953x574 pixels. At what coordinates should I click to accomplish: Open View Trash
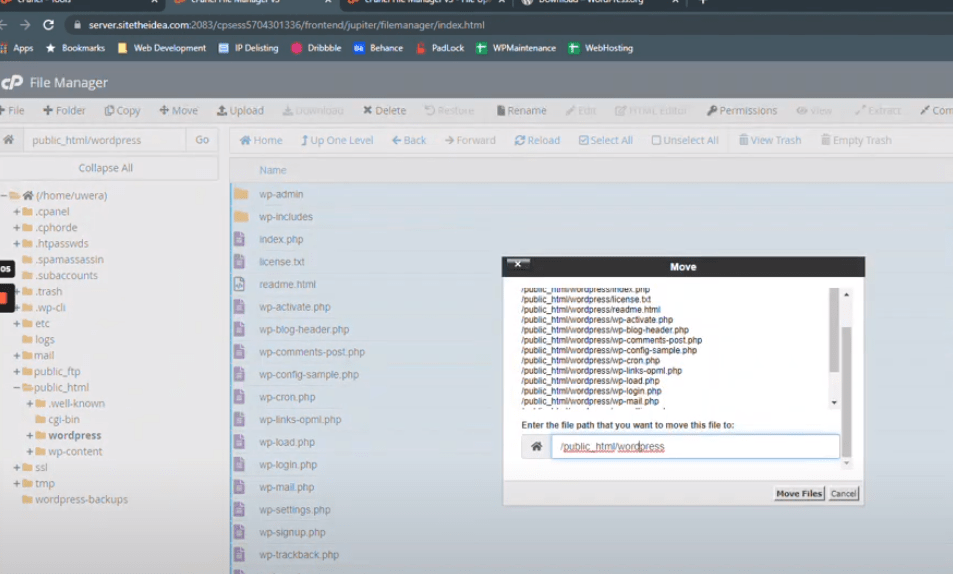[x=769, y=140]
